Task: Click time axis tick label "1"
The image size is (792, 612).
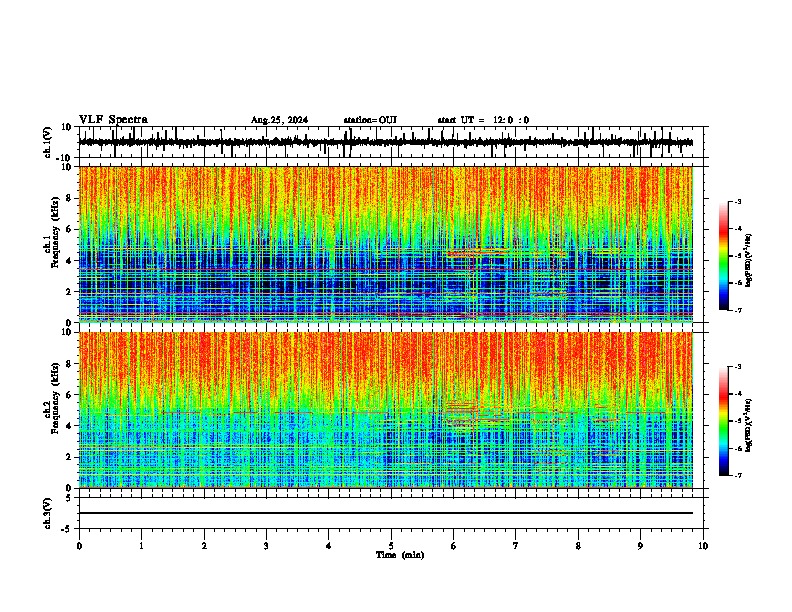Action: [x=141, y=546]
